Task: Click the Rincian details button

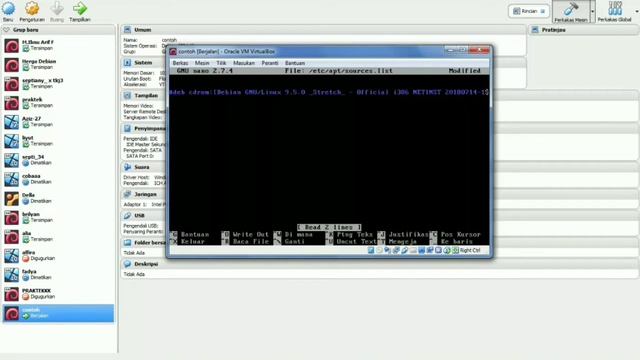Action: pos(529,11)
